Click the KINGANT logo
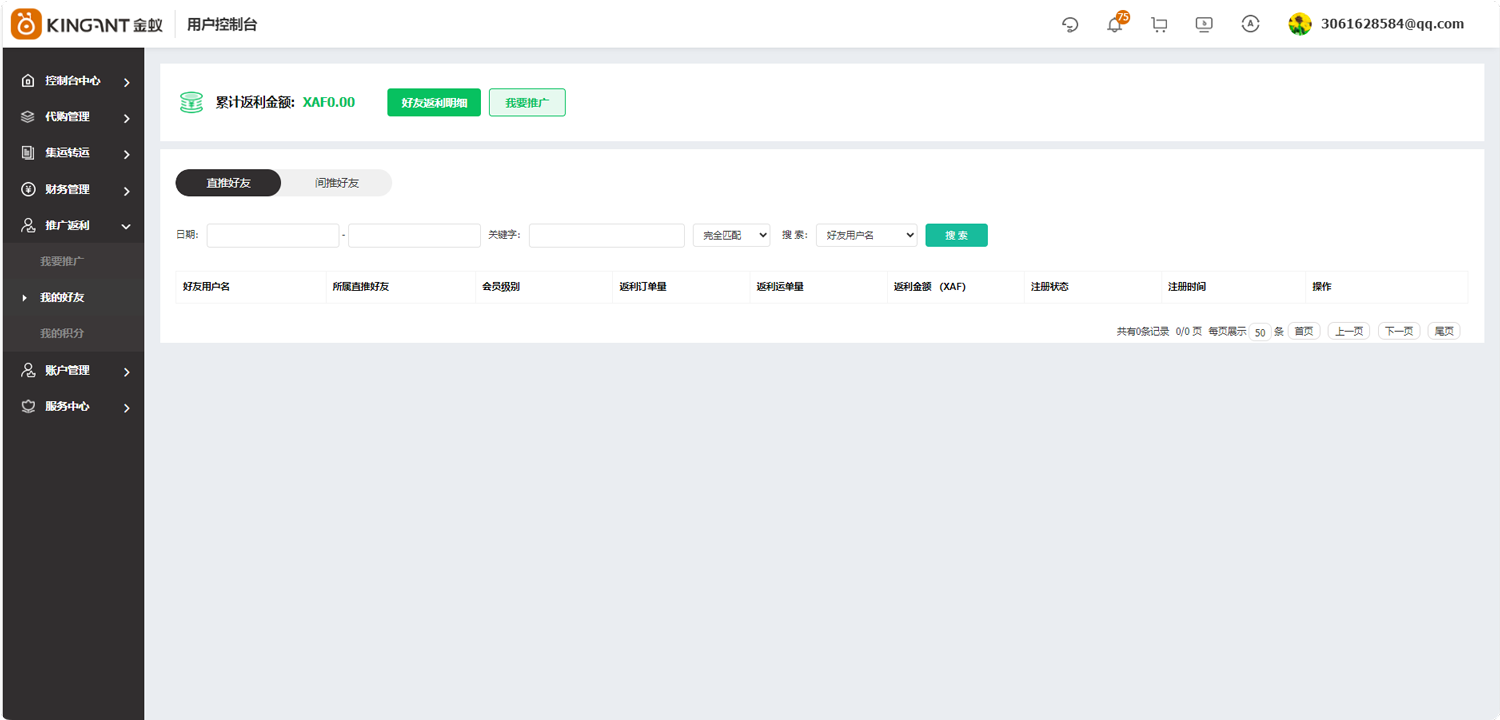This screenshot has height=720, width=1500. (87, 24)
